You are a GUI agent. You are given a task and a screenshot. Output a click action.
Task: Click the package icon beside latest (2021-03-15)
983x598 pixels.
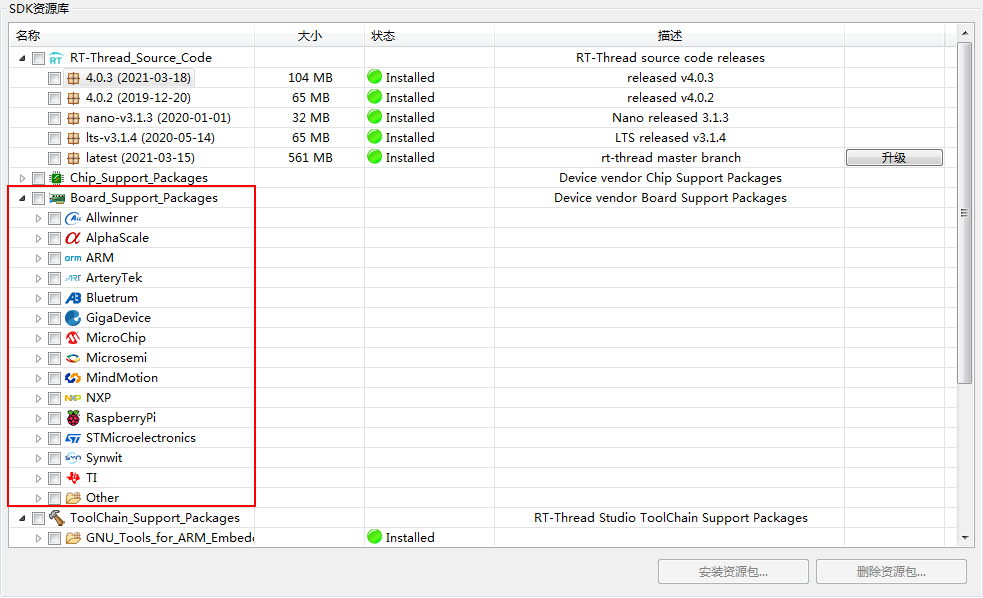[x=73, y=159]
